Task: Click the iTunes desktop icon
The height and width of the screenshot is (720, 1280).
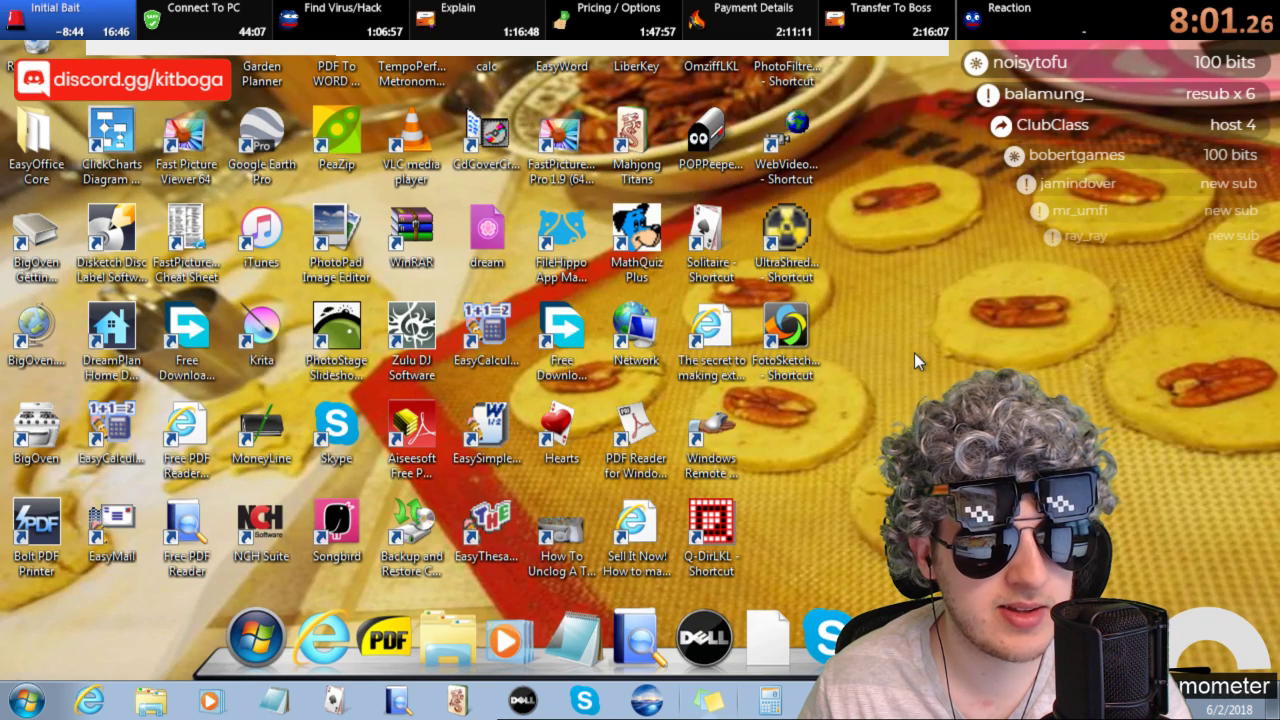Action: (x=261, y=229)
